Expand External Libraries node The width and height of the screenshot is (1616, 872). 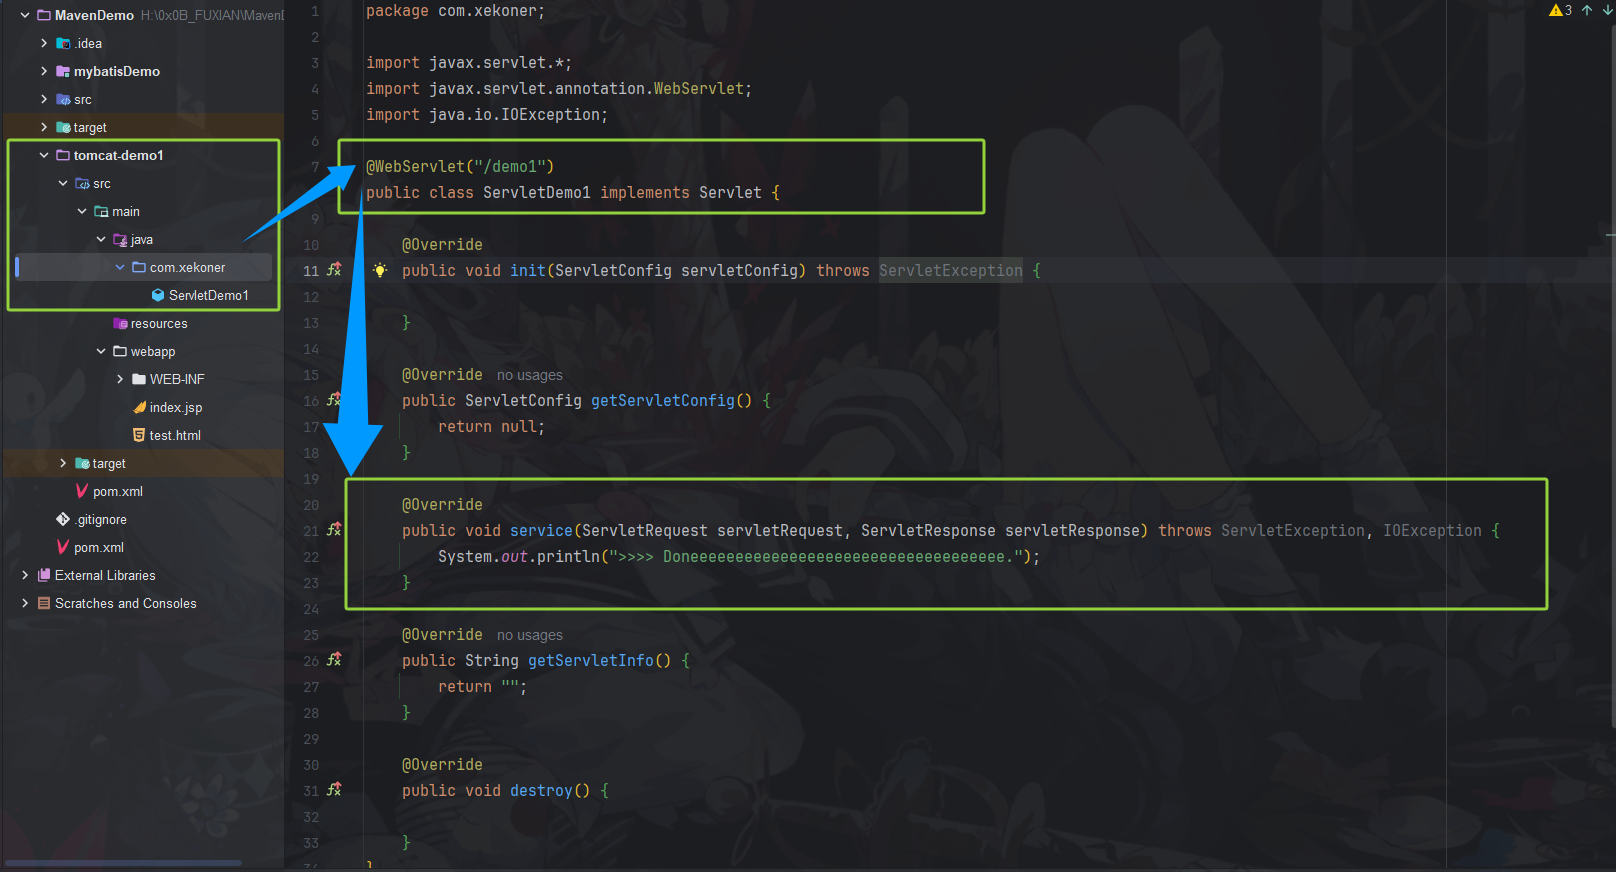25,575
